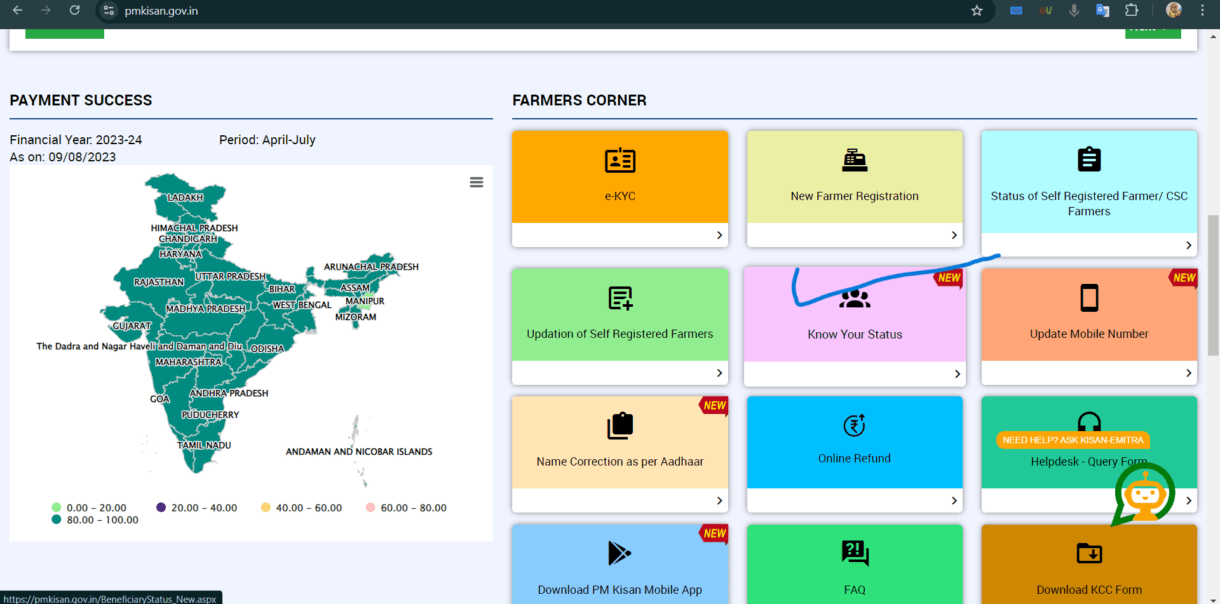Toggle the 40.00 - 60.00 legend item

(301, 508)
